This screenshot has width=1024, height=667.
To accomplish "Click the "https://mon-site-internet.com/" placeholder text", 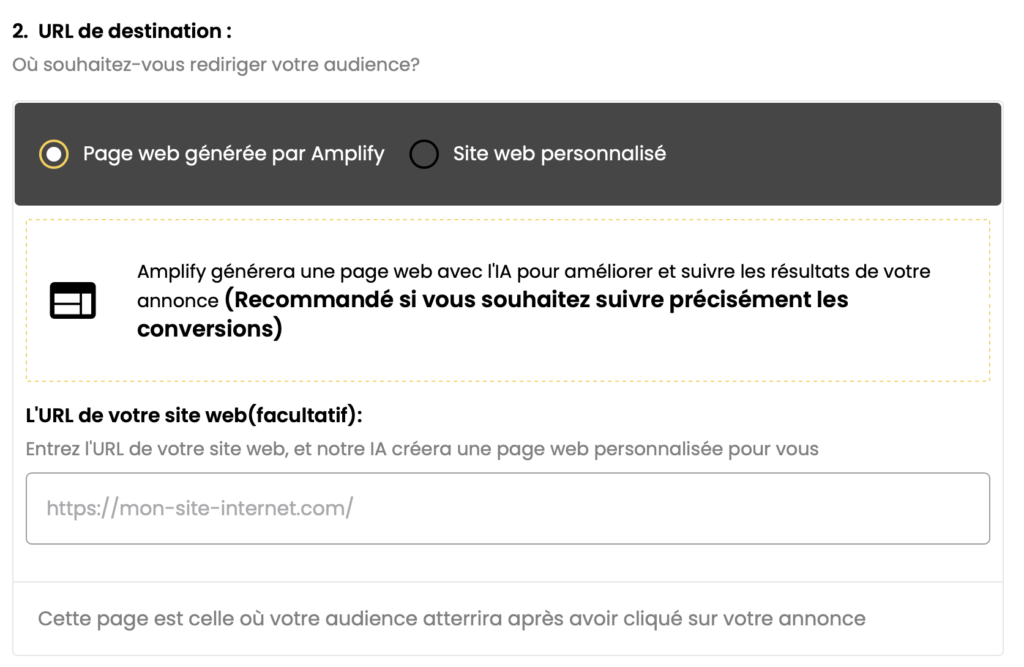I will pyautogui.click(x=200, y=509).
